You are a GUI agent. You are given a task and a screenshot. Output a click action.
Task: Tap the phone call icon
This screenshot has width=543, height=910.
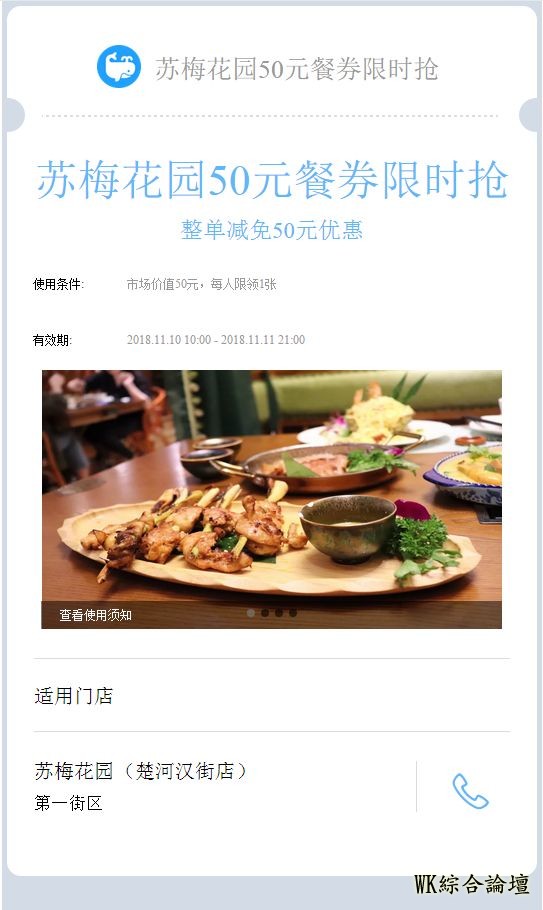pos(470,791)
